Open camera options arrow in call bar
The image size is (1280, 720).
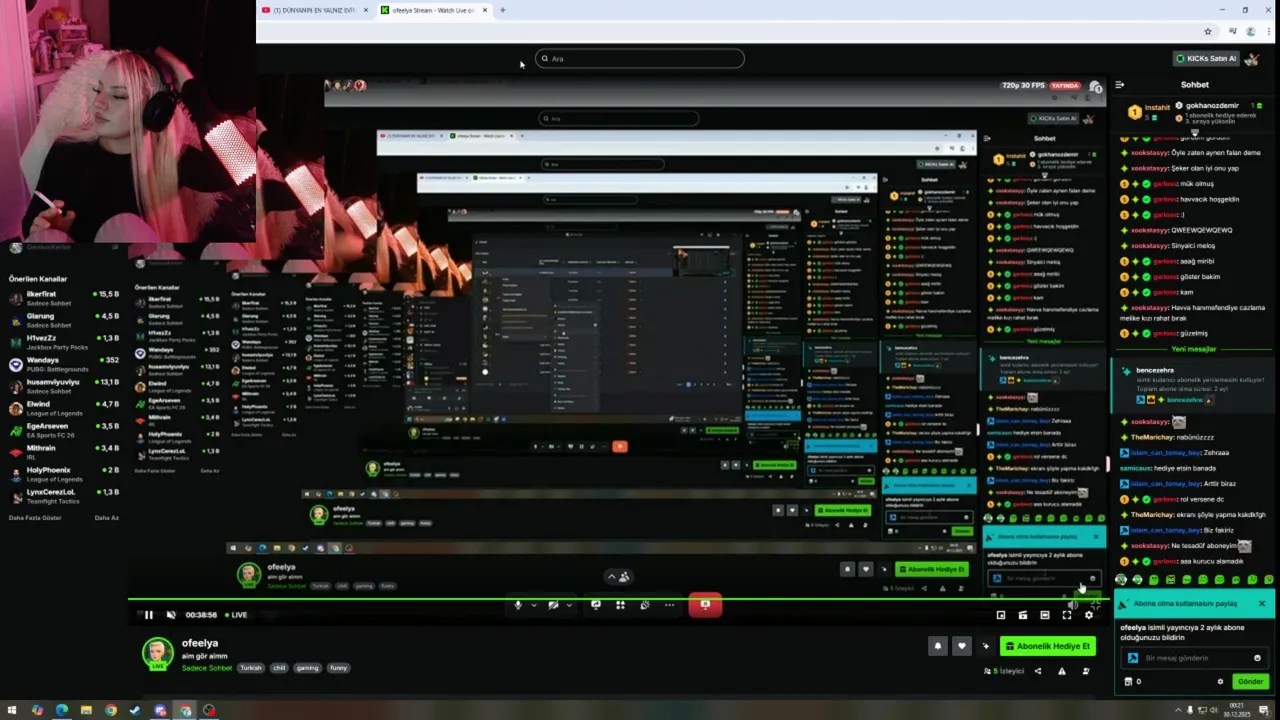pos(568,605)
